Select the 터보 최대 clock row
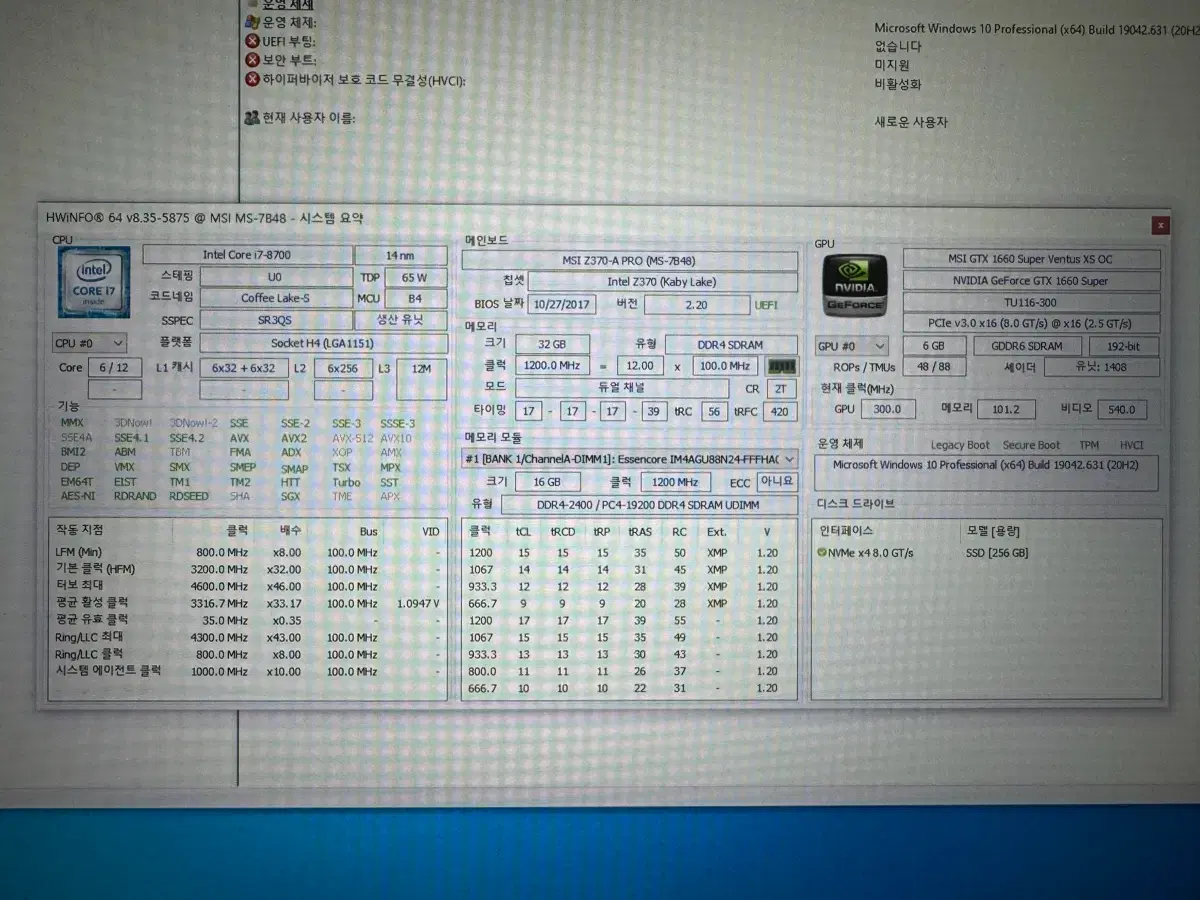The height and width of the screenshot is (900, 1200). [x=248, y=587]
